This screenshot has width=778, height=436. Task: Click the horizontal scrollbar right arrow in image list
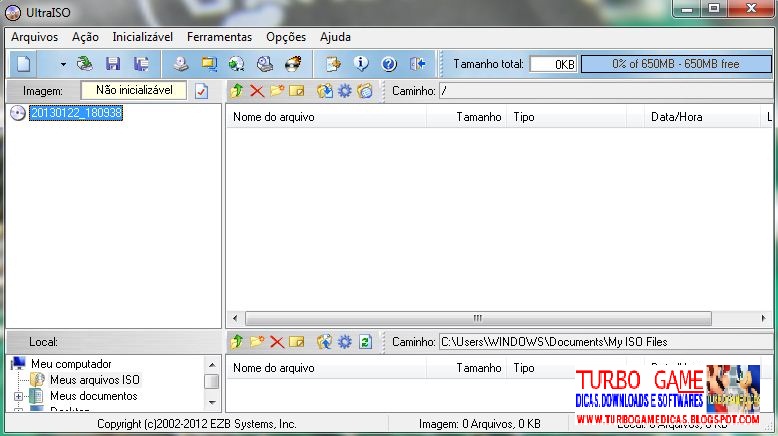point(763,318)
